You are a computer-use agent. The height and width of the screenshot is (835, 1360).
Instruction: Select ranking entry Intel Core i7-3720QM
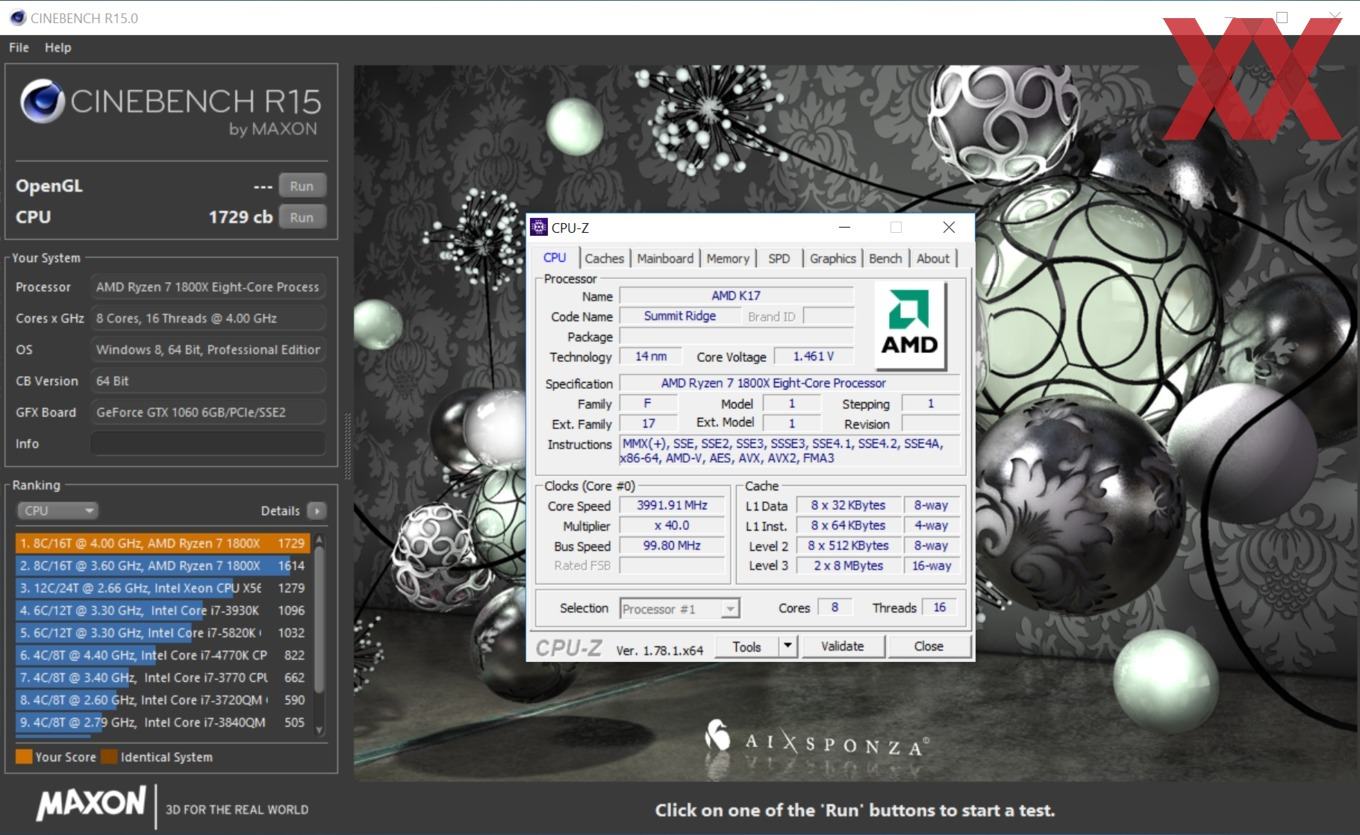[x=162, y=700]
